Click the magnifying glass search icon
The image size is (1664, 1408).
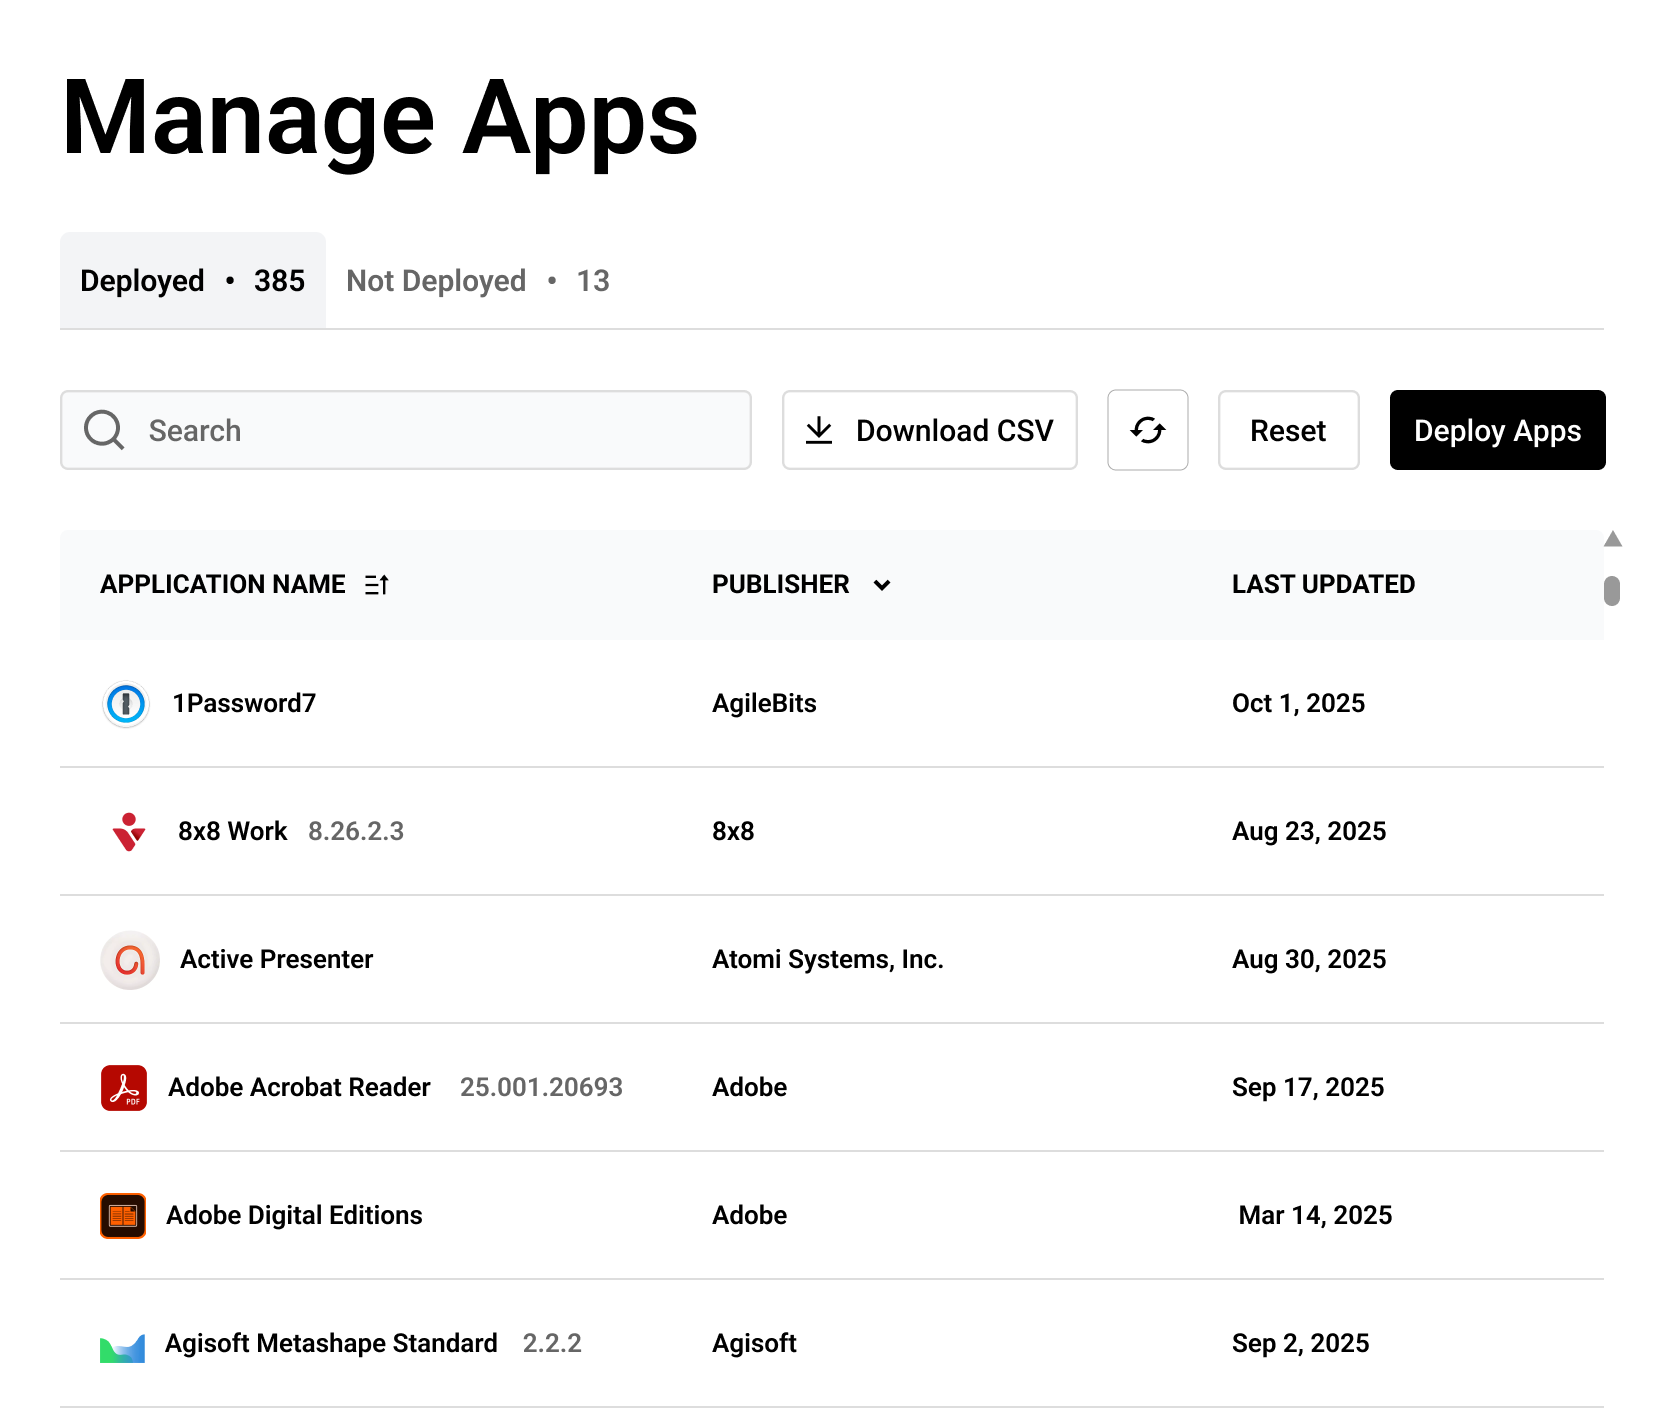coord(102,430)
